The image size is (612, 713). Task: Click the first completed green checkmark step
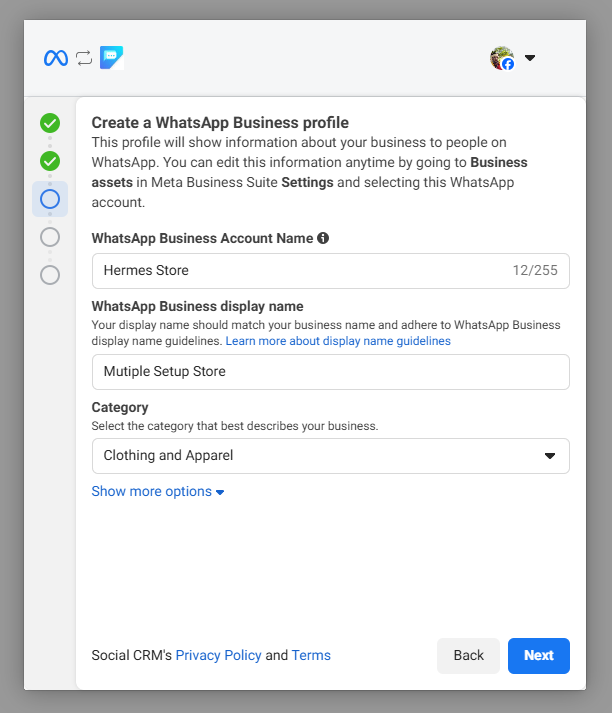(x=50, y=123)
